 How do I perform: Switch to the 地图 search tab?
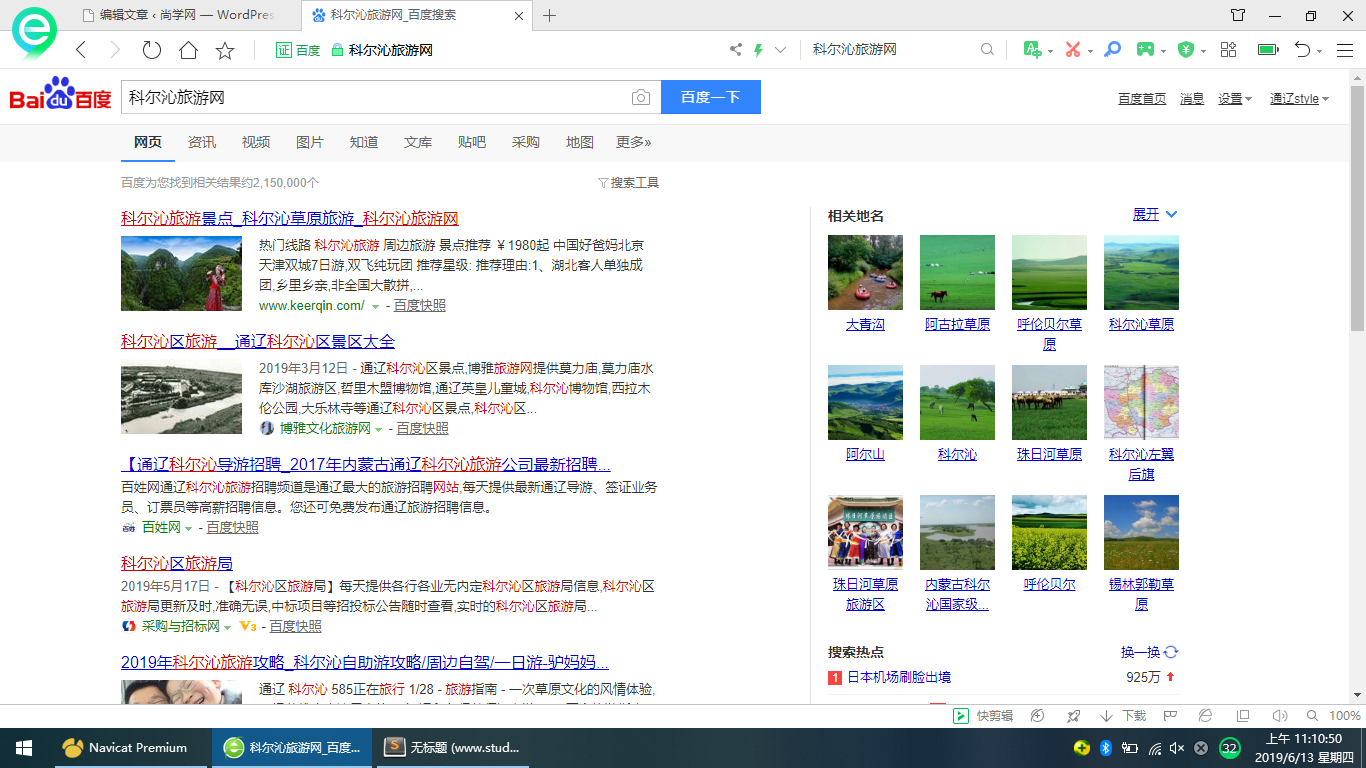[580, 142]
